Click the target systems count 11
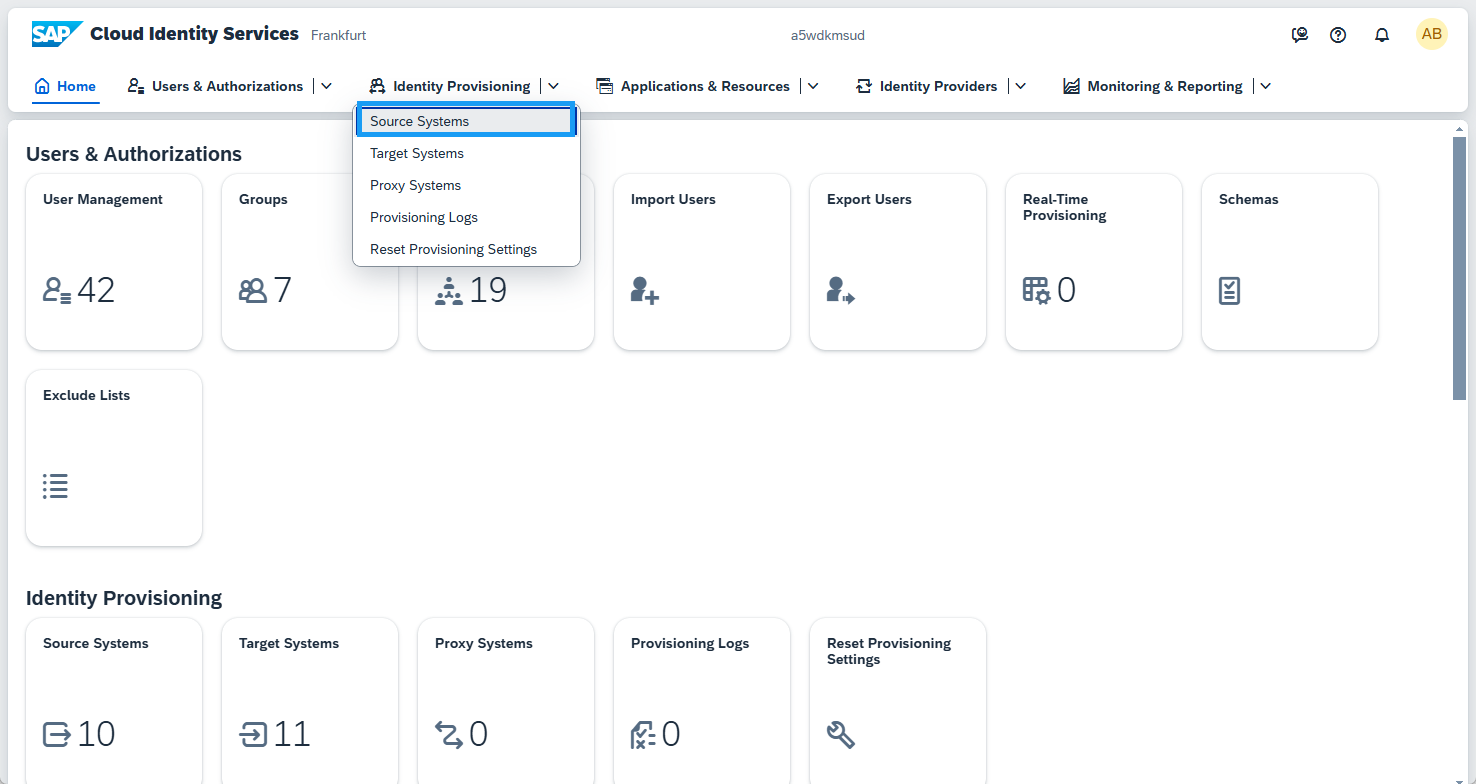 [x=291, y=734]
